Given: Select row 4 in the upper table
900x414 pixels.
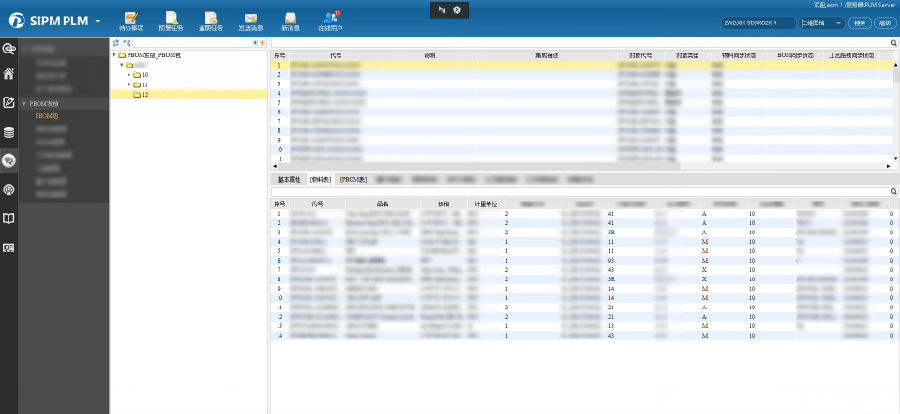Looking at the screenshot, I should (581, 93).
